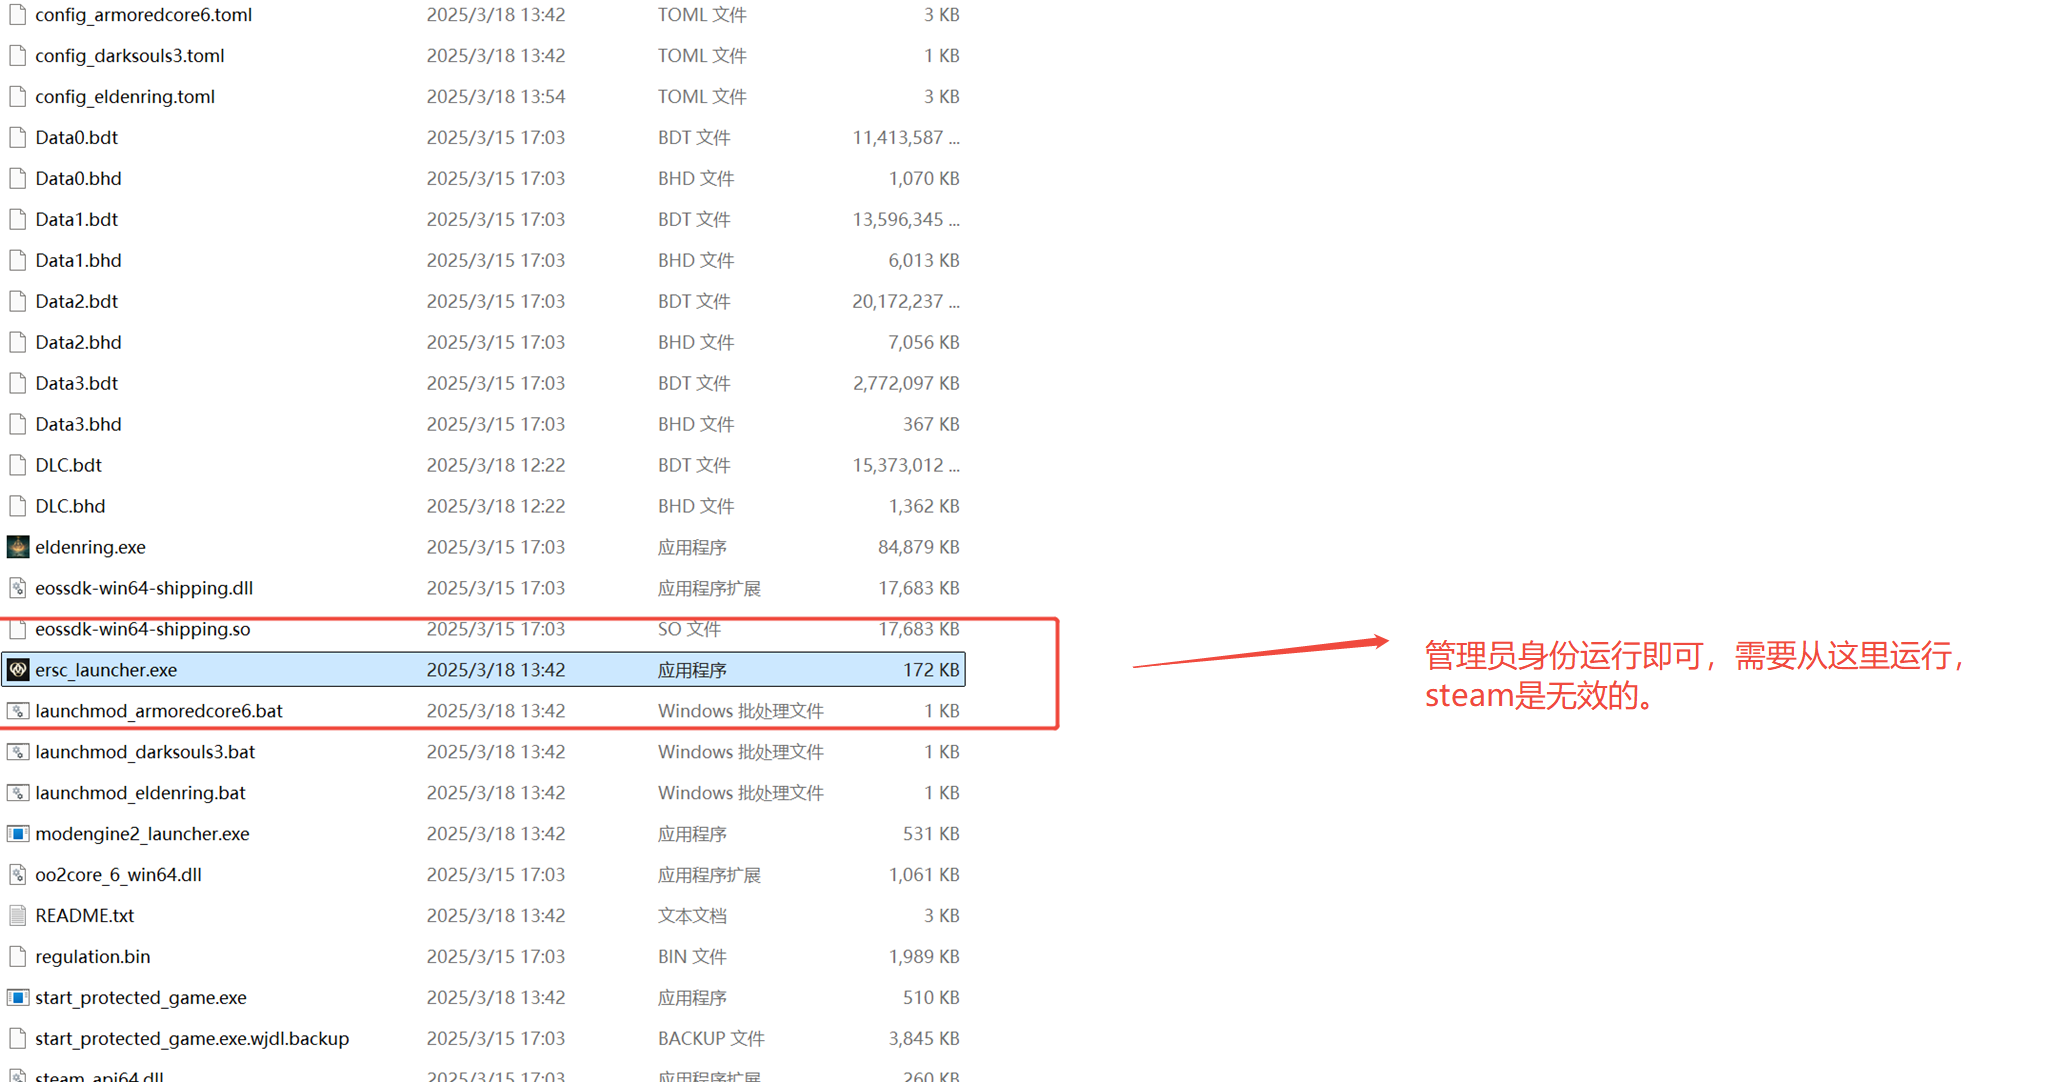Click the eossdk-win64-shipping.dll file icon
This screenshot has height=1082, width=2068.
[18, 588]
